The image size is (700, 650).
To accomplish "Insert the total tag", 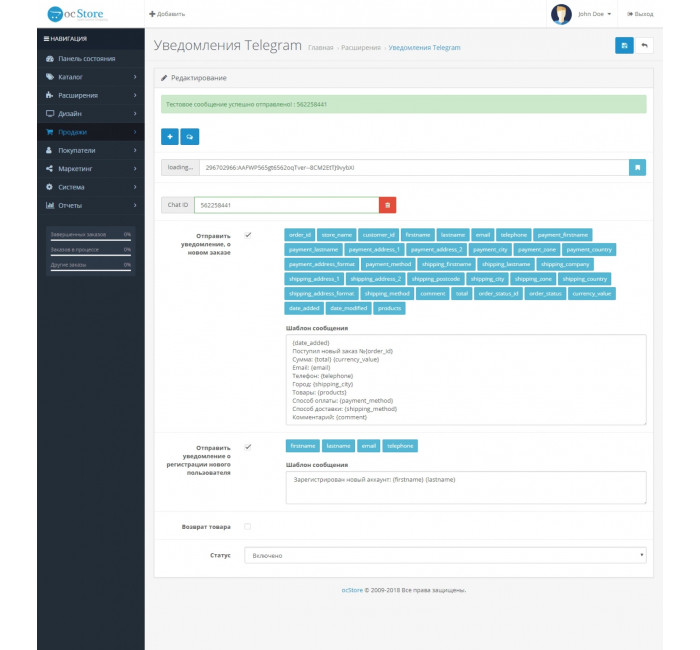I will pyautogui.click(x=462, y=294).
